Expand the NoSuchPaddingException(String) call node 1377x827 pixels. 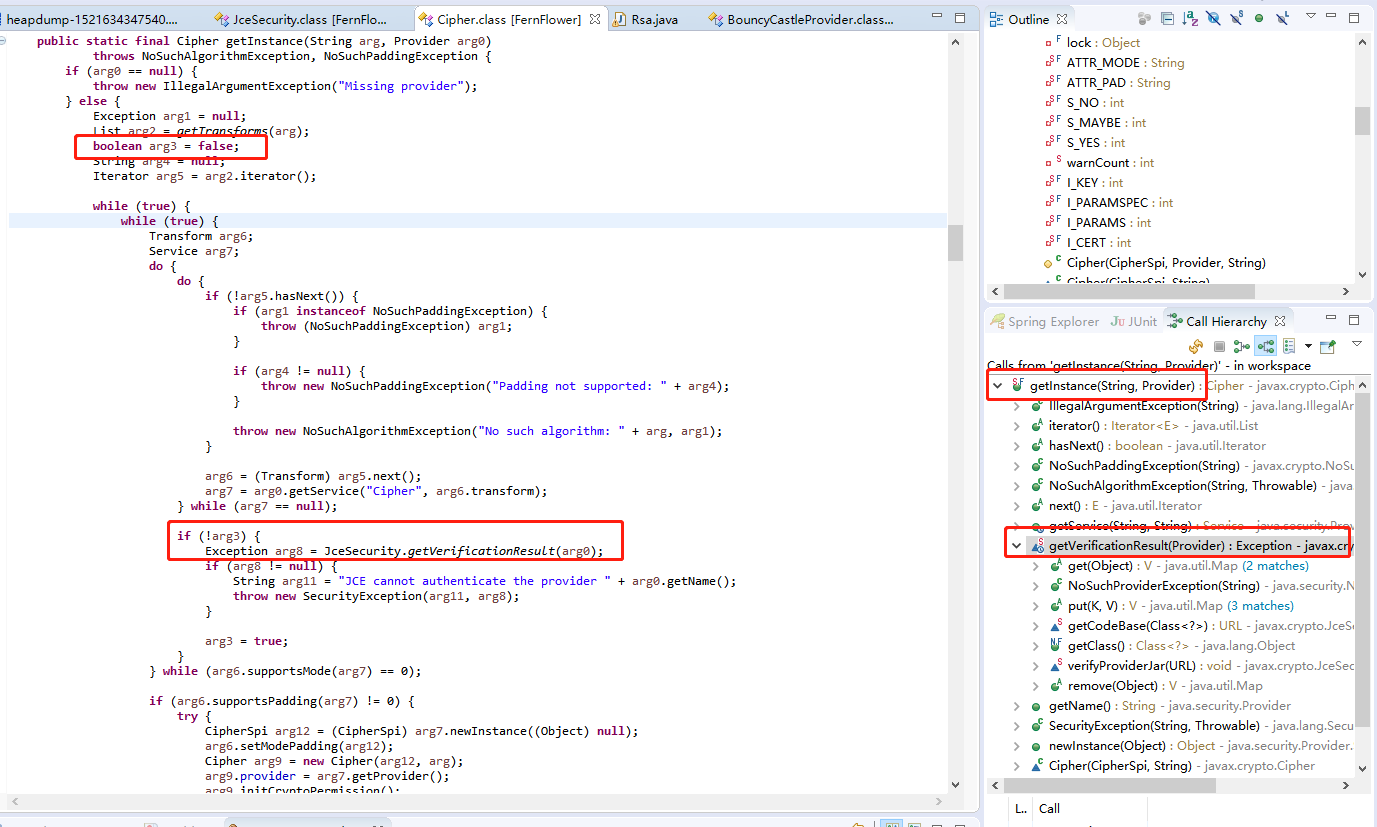coord(1018,466)
